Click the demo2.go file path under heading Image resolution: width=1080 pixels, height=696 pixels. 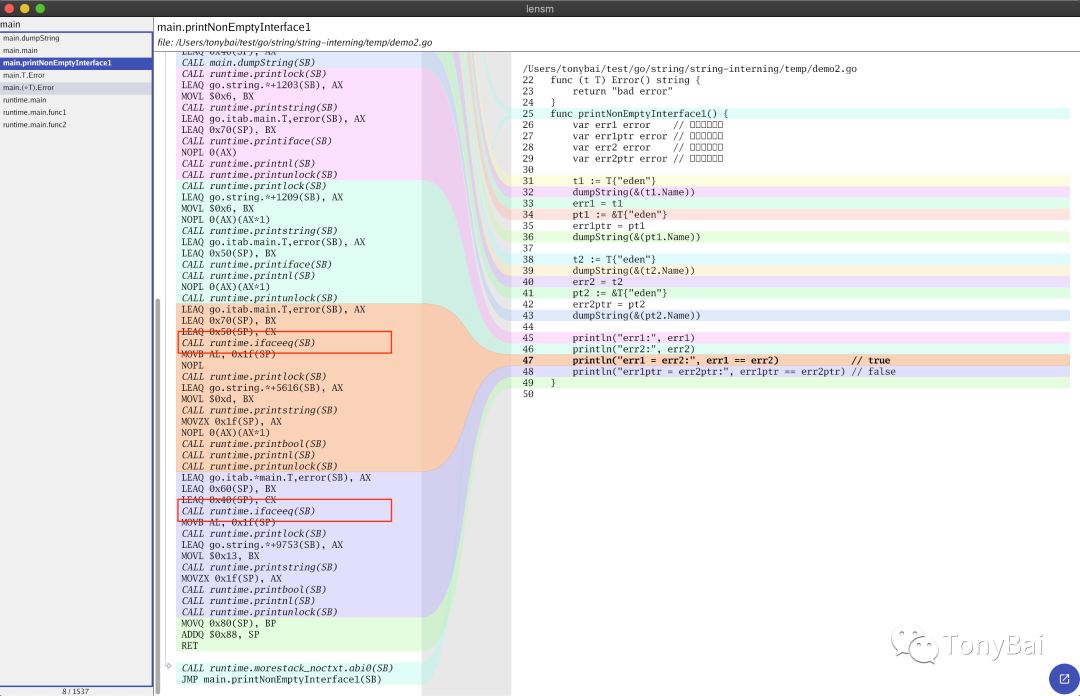click(x=295, y=42)
